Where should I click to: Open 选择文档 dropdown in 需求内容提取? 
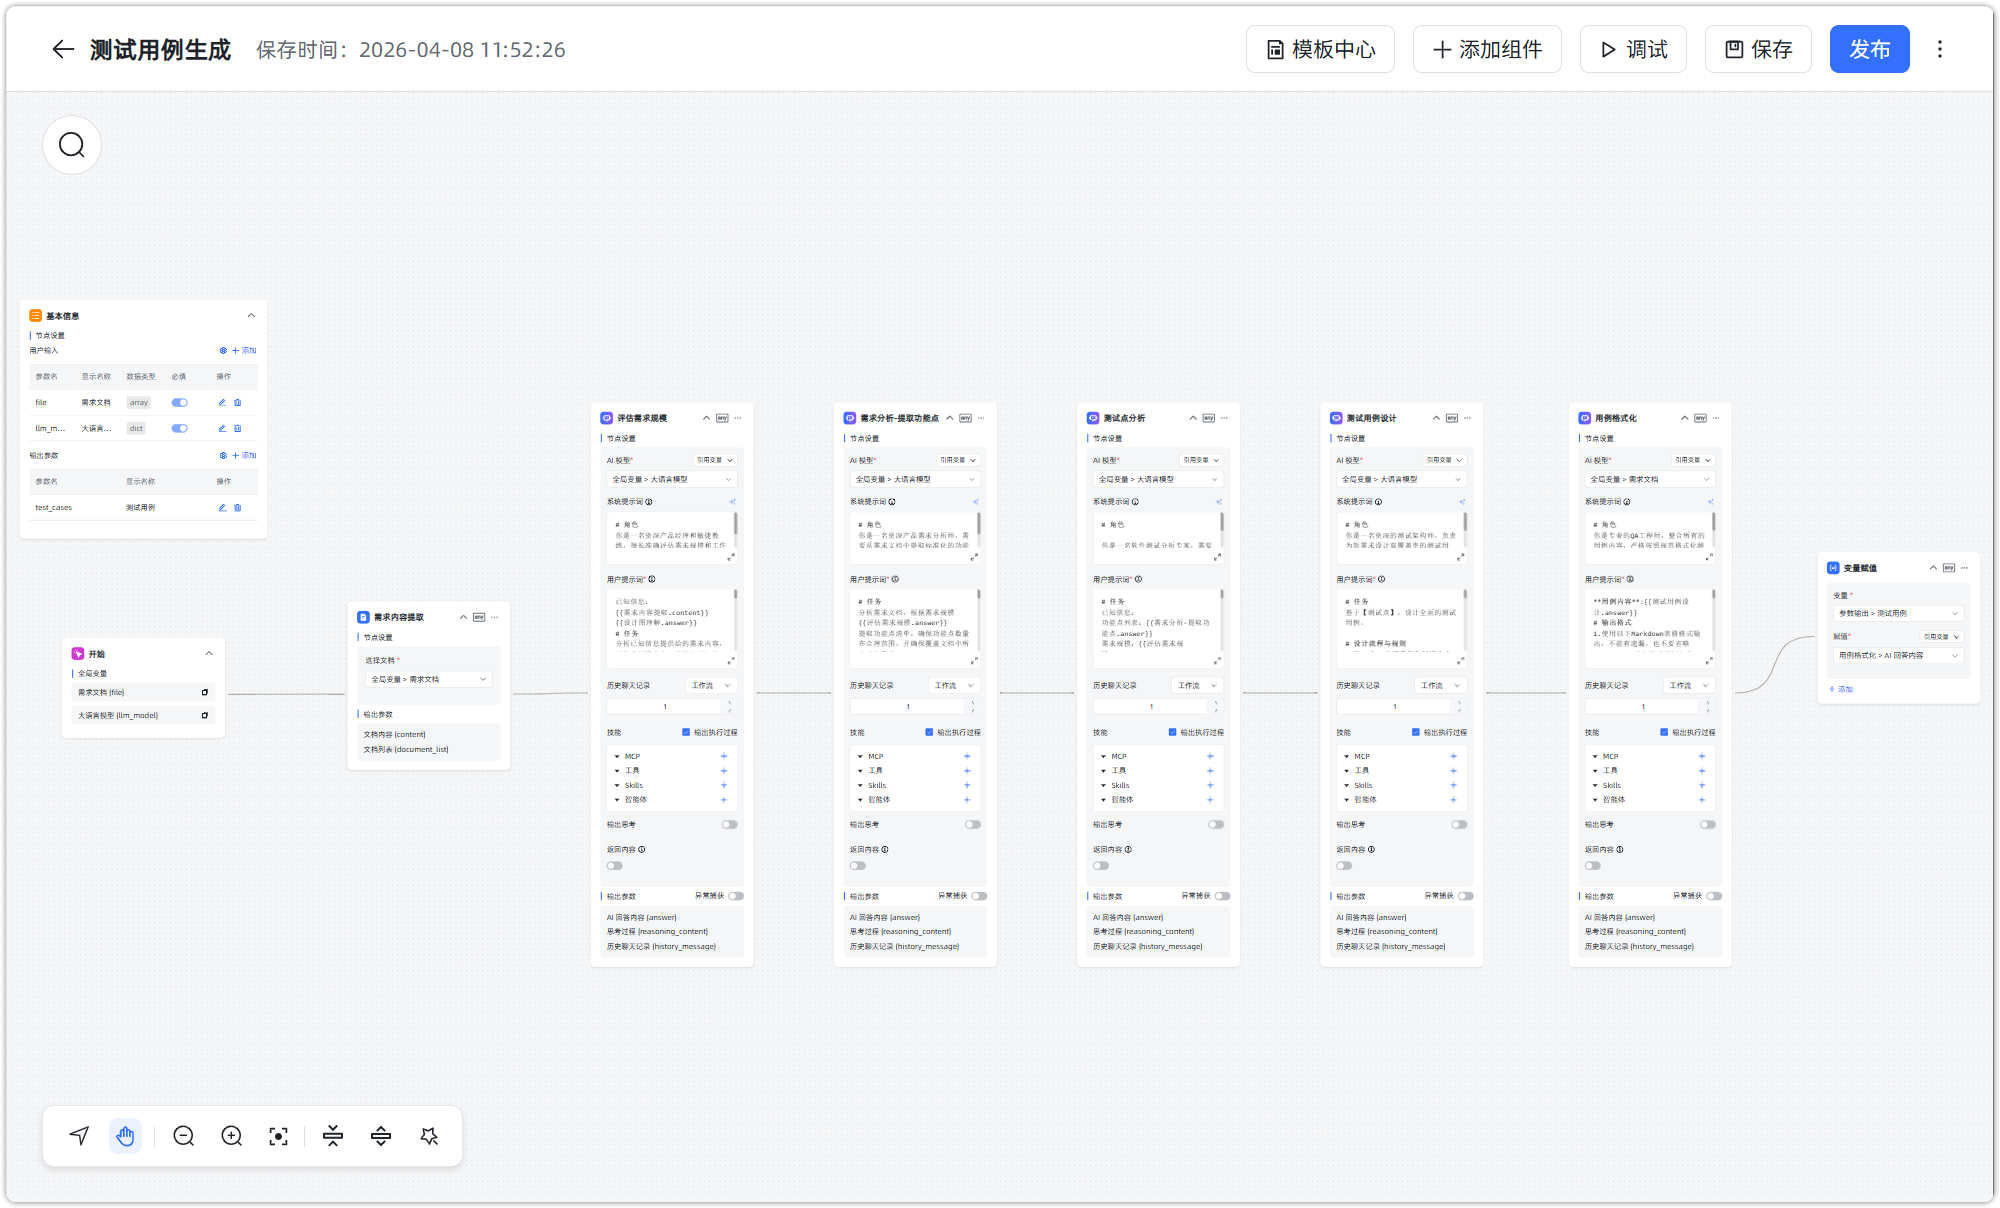coord(428,680)
